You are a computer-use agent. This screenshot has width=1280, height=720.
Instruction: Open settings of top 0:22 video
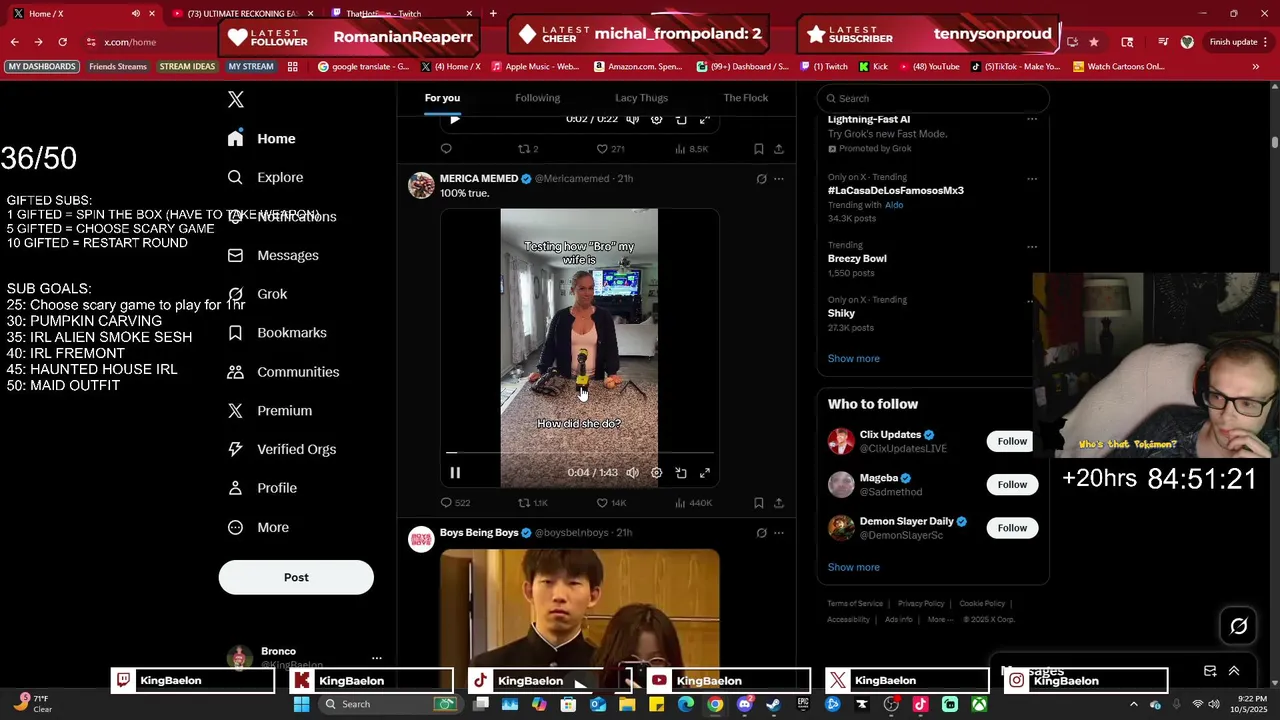pyautogui.click(x=656, y=119)
